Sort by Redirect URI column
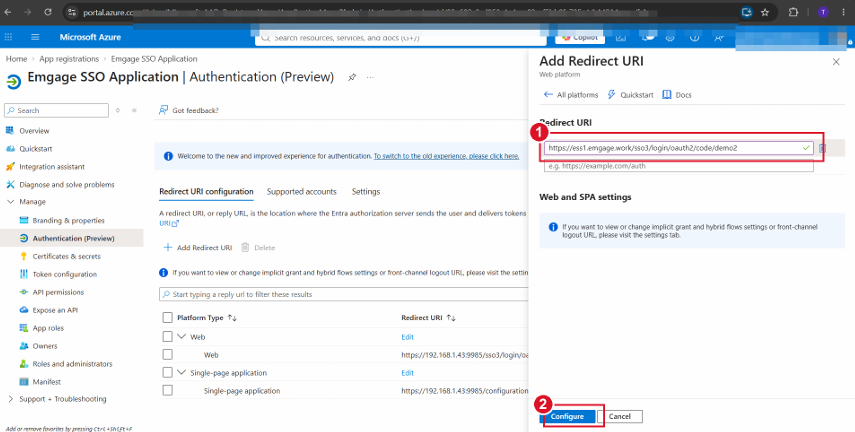 click(428, 317)
